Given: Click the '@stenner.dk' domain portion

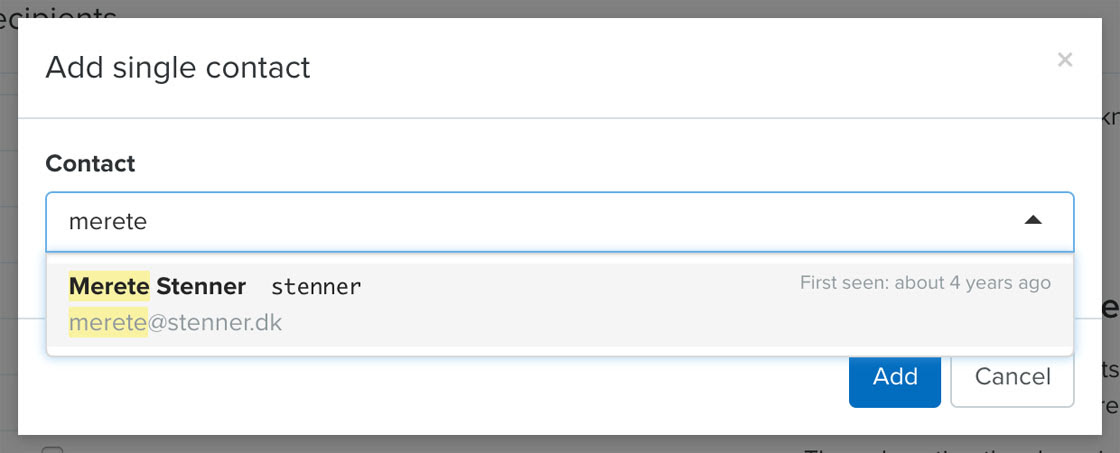Looking at the screenshot, I should (215, 324).
